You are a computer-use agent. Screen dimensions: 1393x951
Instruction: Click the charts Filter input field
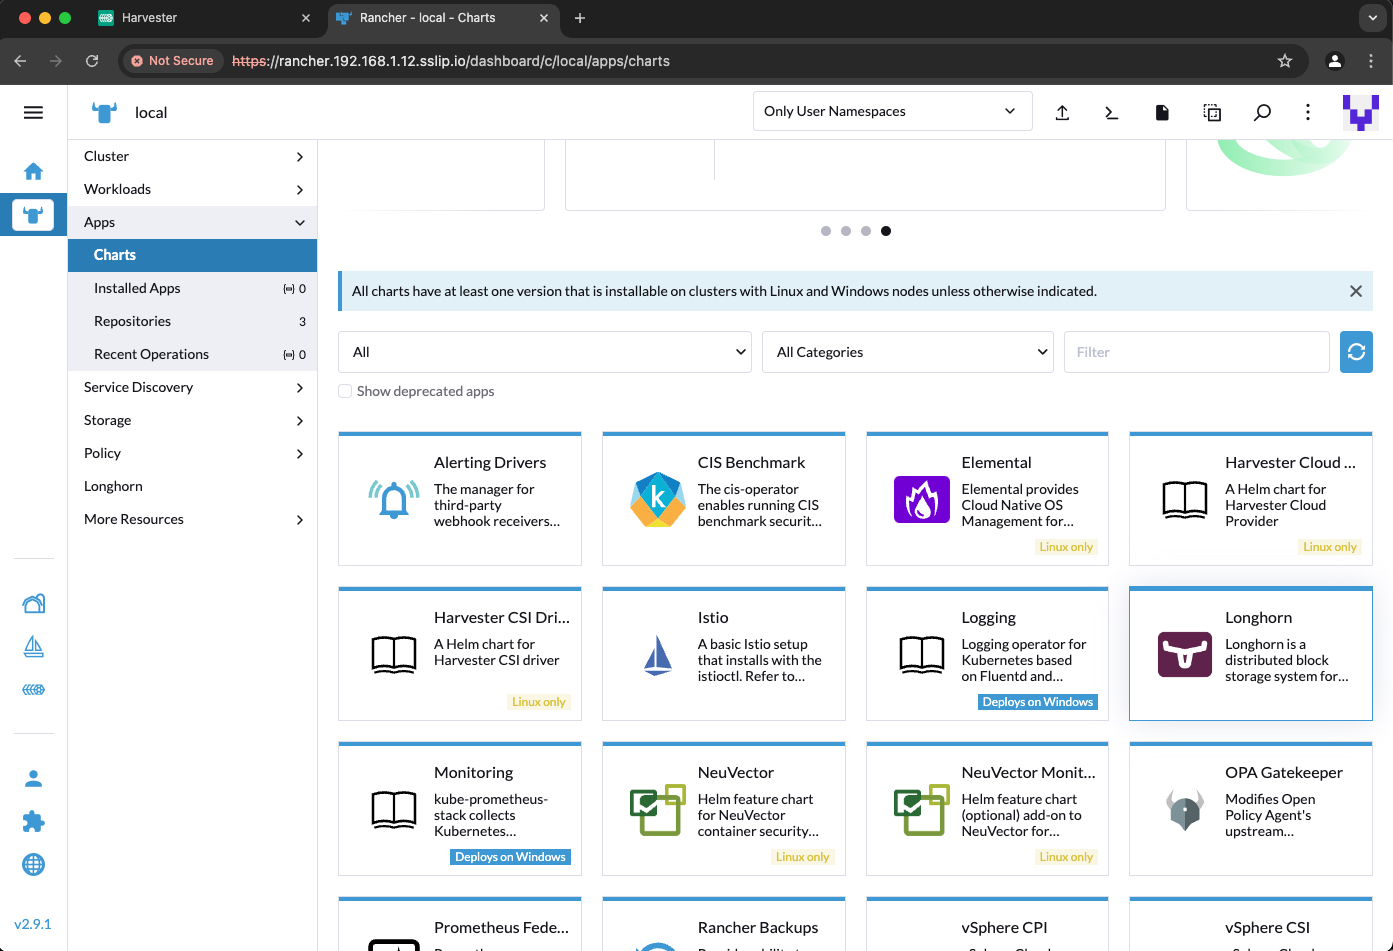pyautogui.click(x=1196, y=352)
